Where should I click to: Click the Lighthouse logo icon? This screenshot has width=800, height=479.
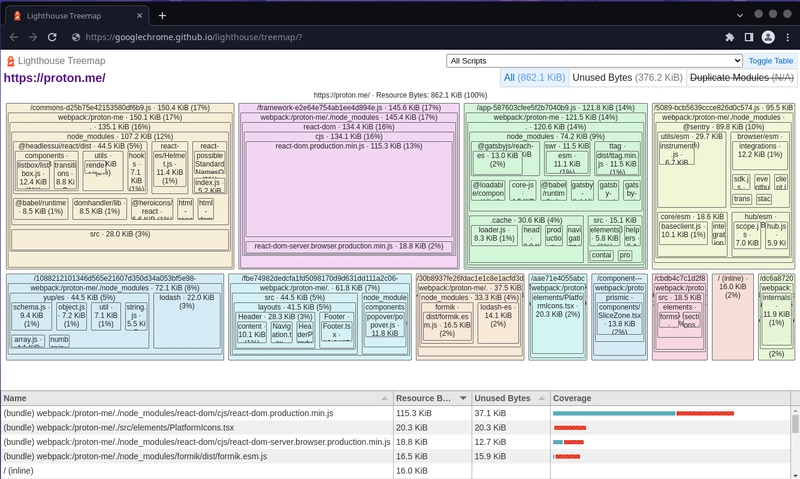pos(10,61)
